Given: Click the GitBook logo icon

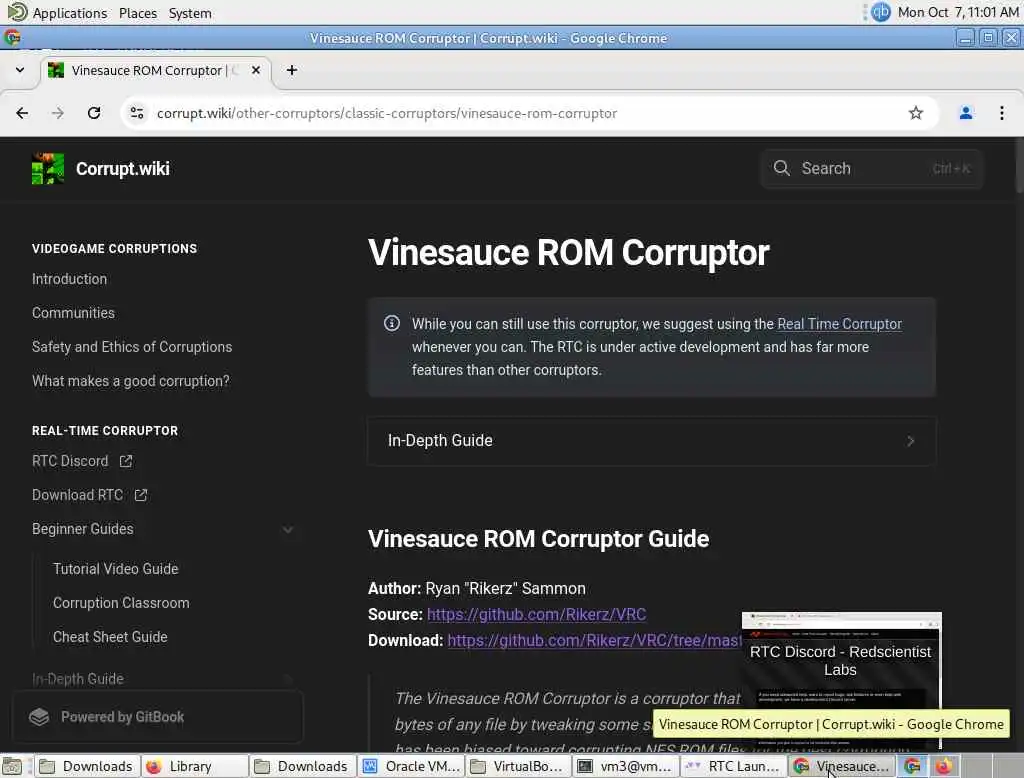Looking at the screenshot, I should pyautogui.click(x=39, y=717).
